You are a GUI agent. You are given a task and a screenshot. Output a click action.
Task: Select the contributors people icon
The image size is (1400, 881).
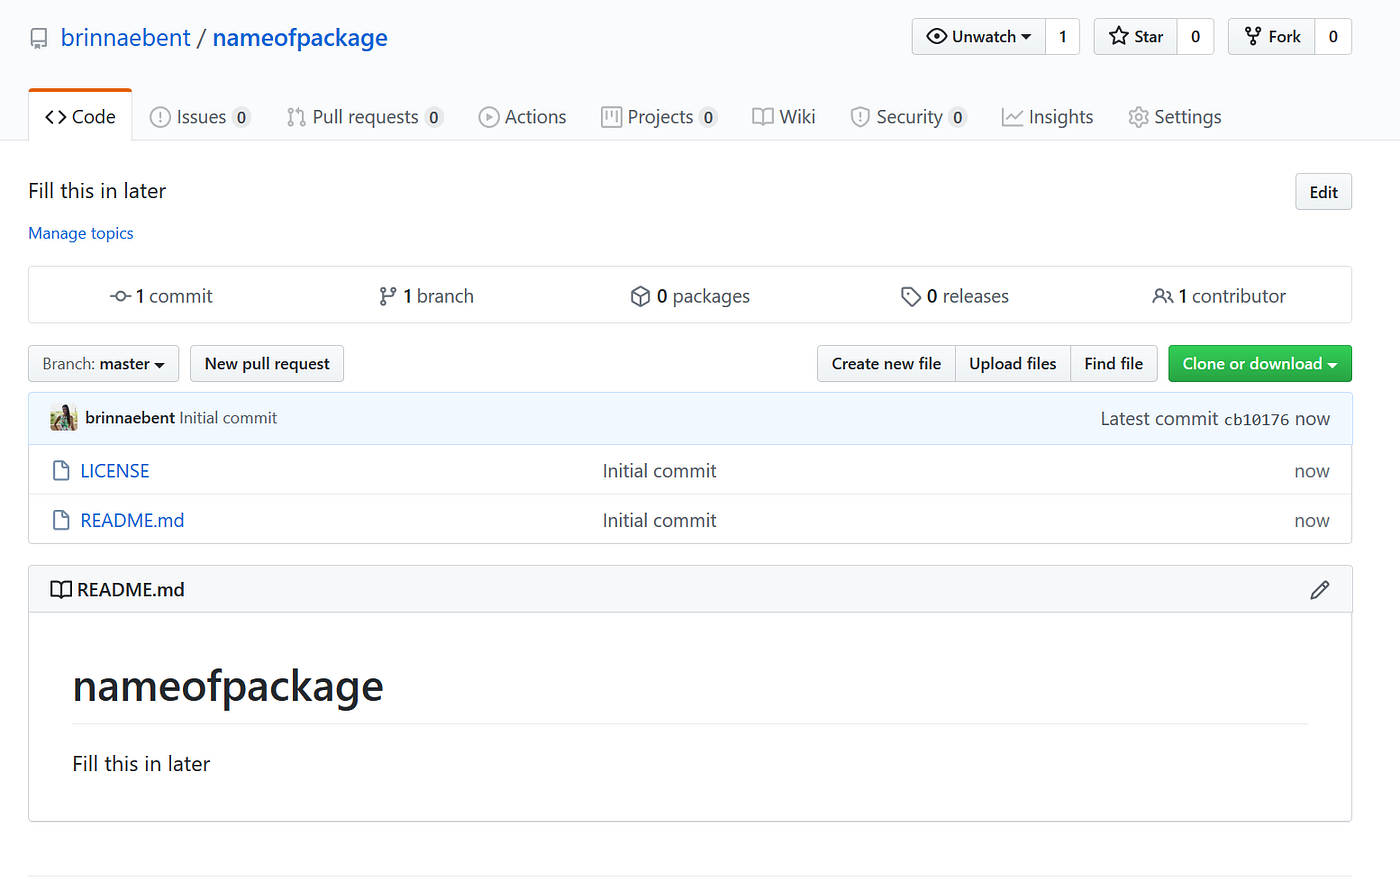point(1163,295)
